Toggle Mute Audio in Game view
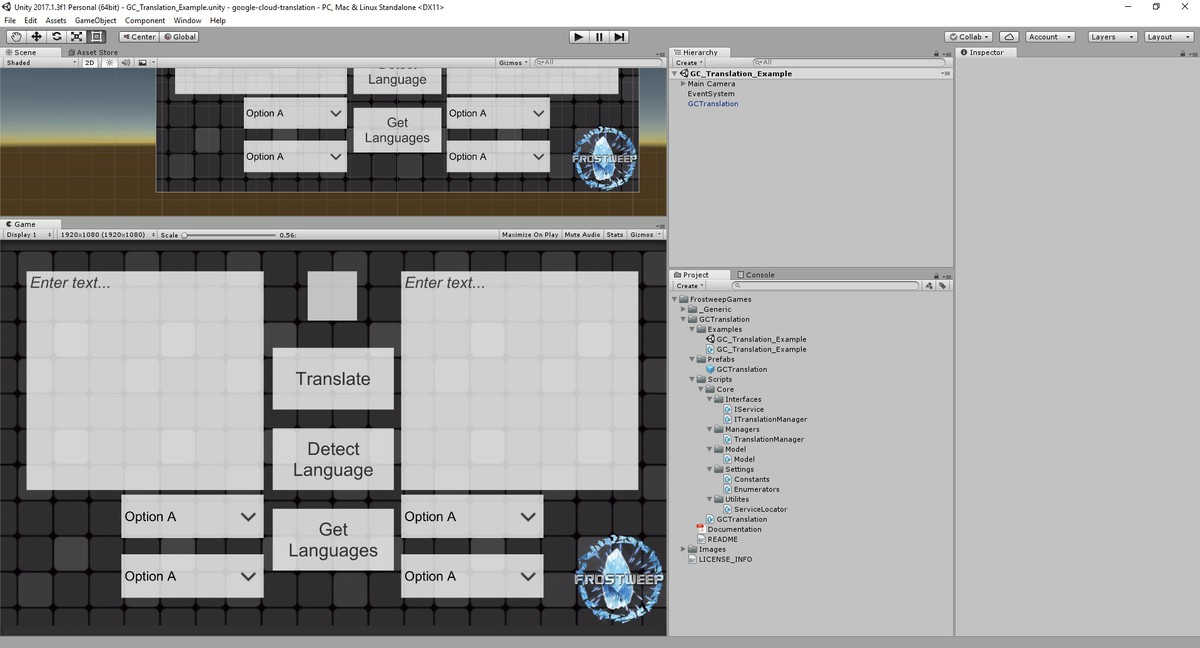 coord(582,235)
